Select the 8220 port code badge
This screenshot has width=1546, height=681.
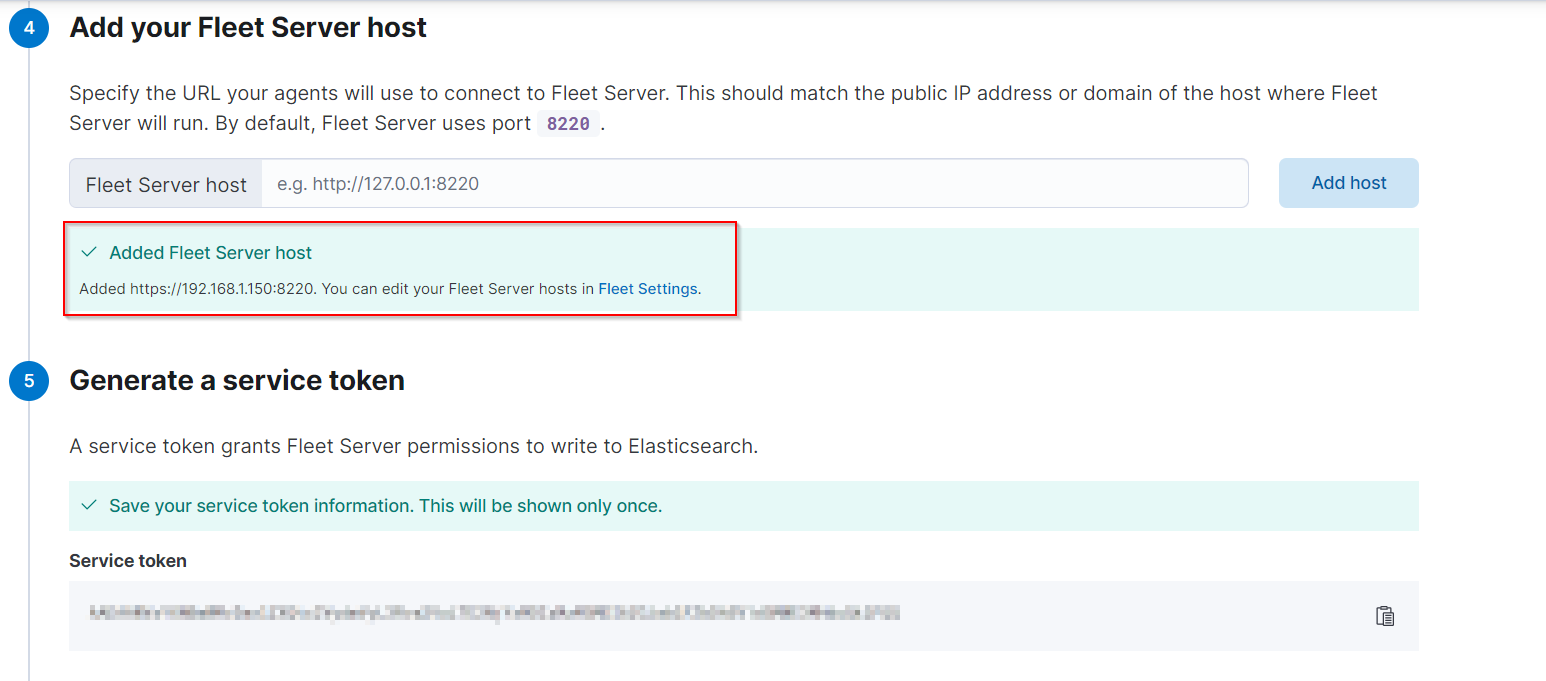pos(568,124)
